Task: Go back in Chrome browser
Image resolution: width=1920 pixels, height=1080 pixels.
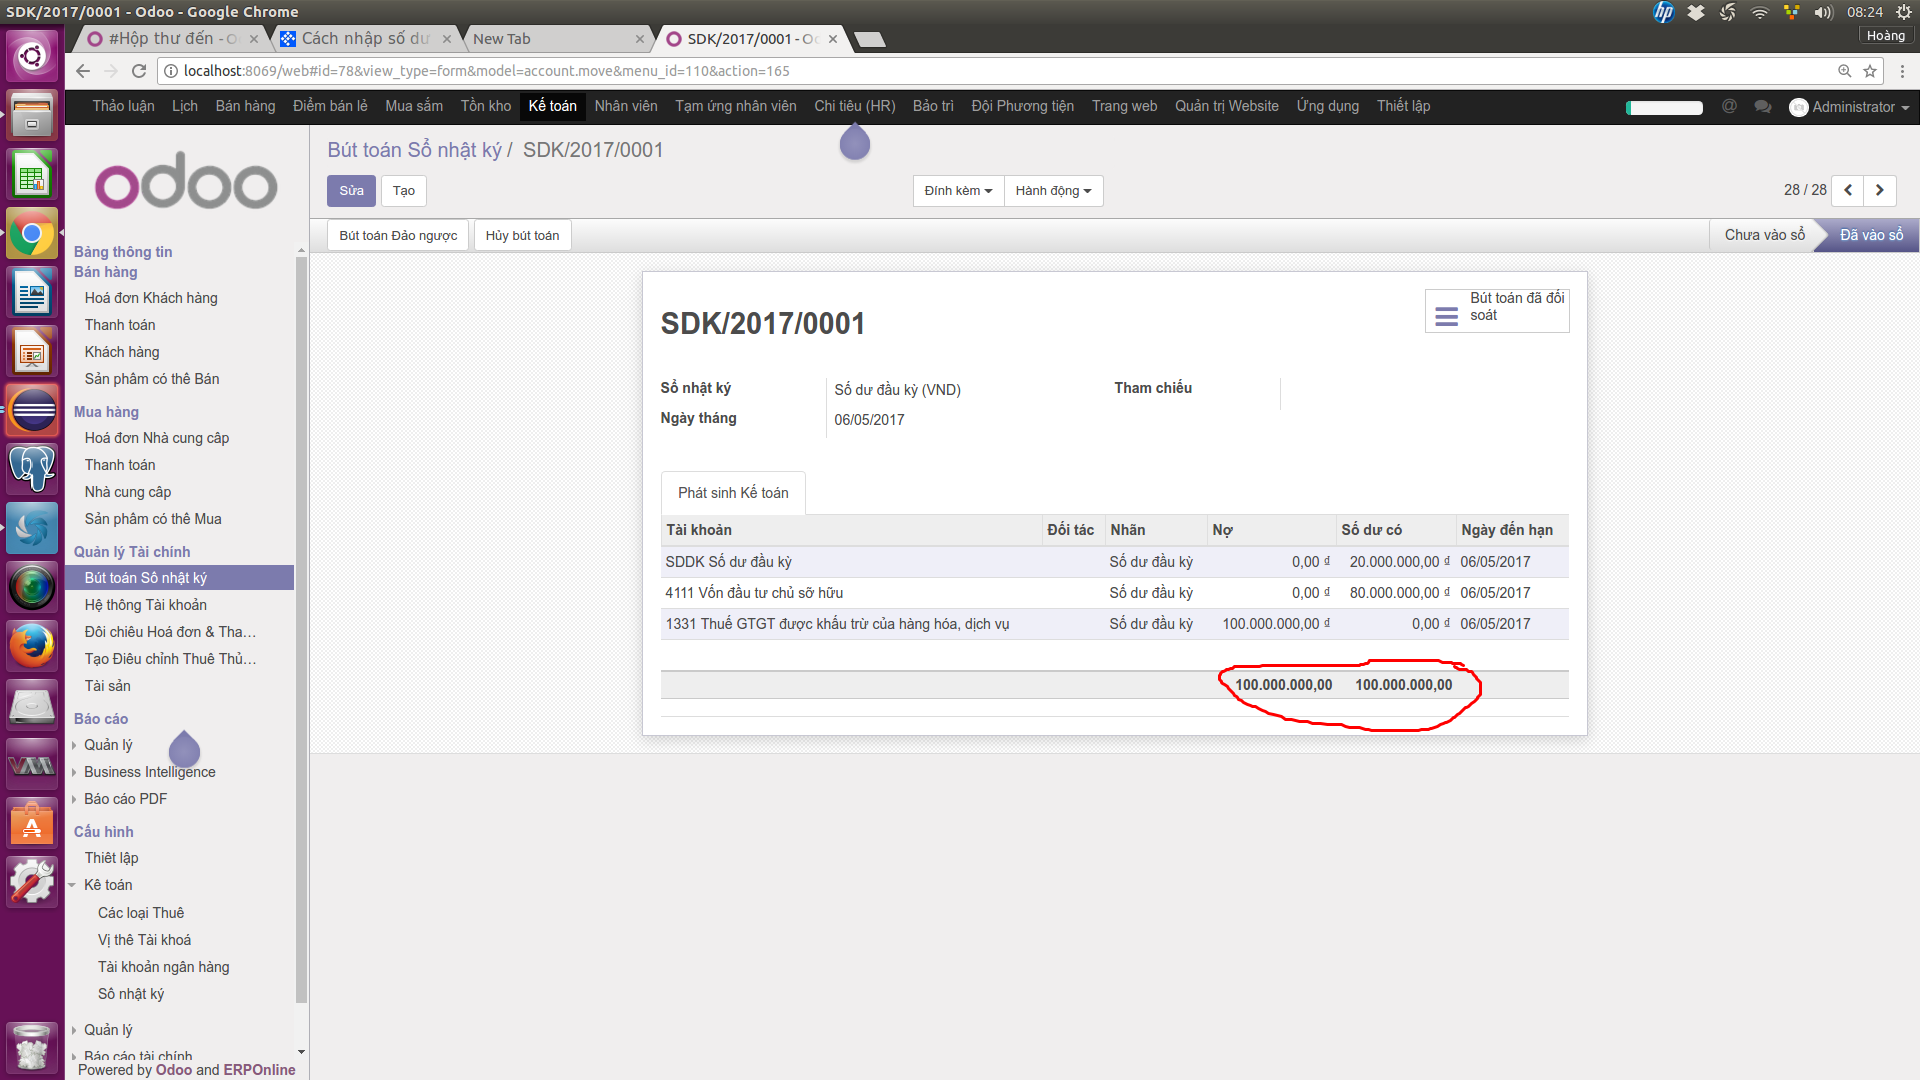Action: pos(83,71)
